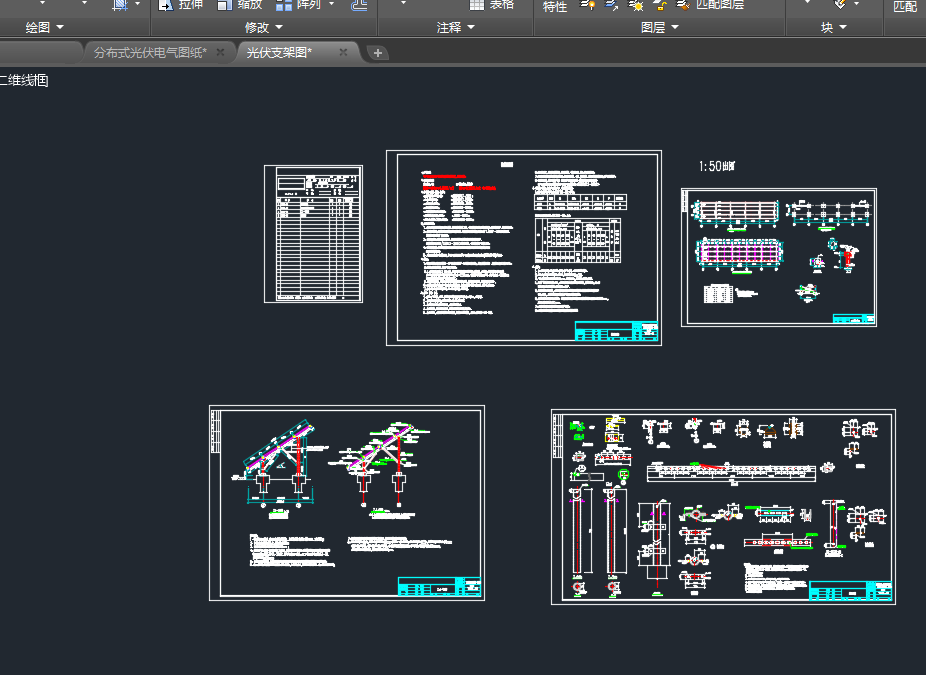Switch to the 分布式光伏电气图纸 drawing tab
The height and width of the screenshot is (675, 926).
click(150, 53)
